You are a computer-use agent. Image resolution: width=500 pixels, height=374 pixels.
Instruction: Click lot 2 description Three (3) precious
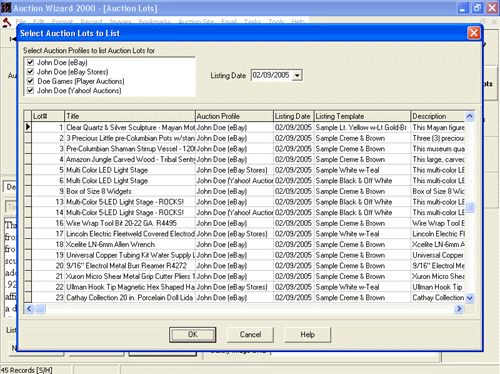[x=438, y=138]
